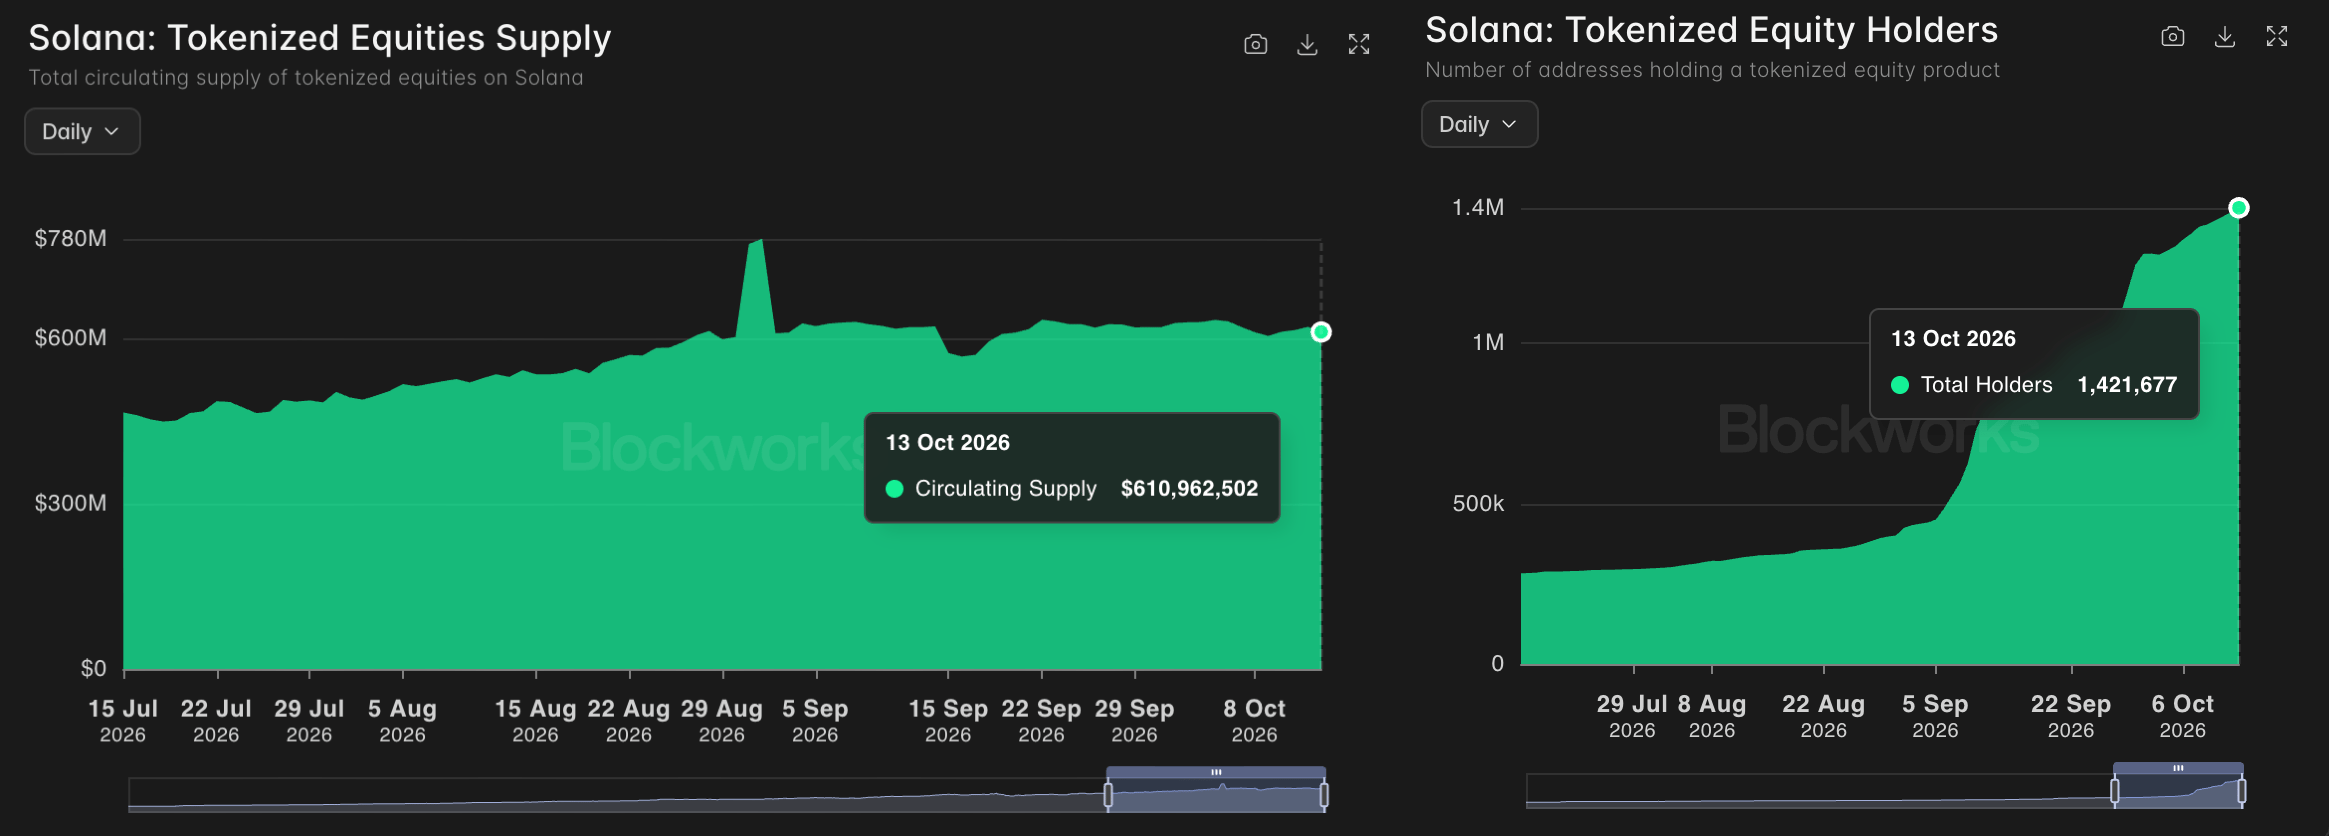Take a snapshot of Tokenized Equities Supply chart
The image size is (2329, 836).
click(1256, 44)
